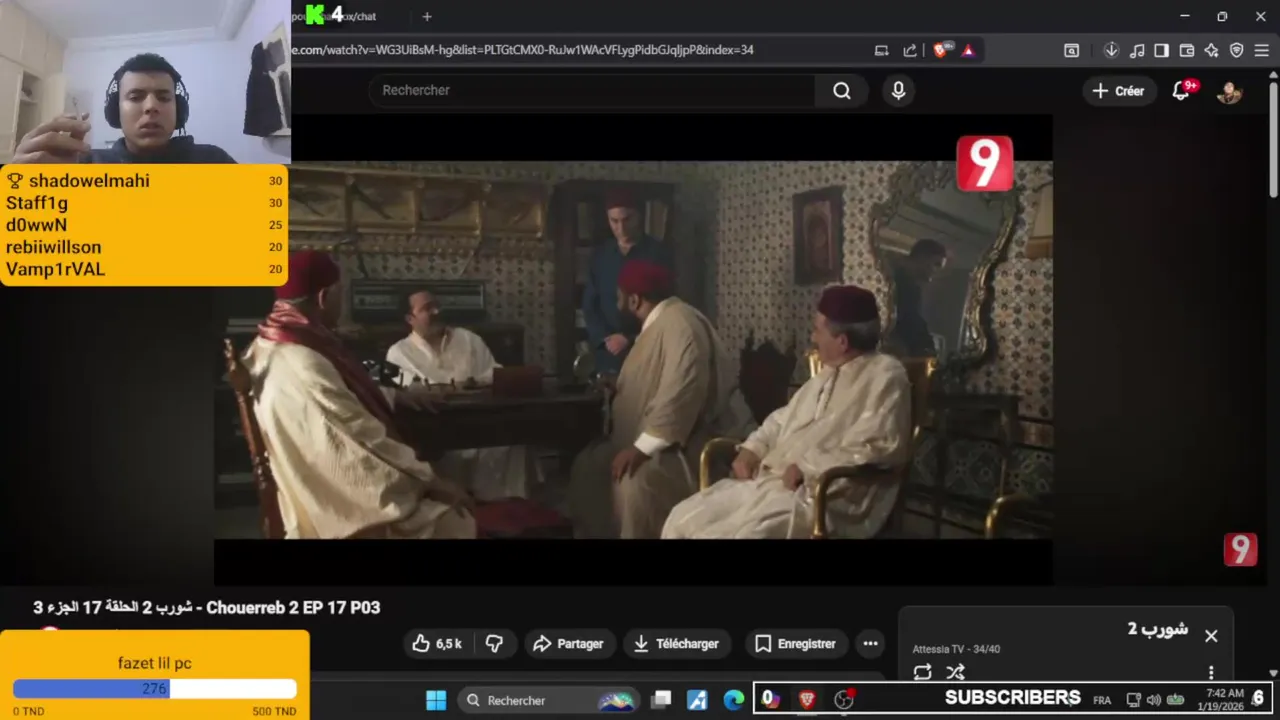Image resolution: width=1280 pixels, height=720 pixels.
Task: Start voice search with the microphone icon
Action: 898,91
